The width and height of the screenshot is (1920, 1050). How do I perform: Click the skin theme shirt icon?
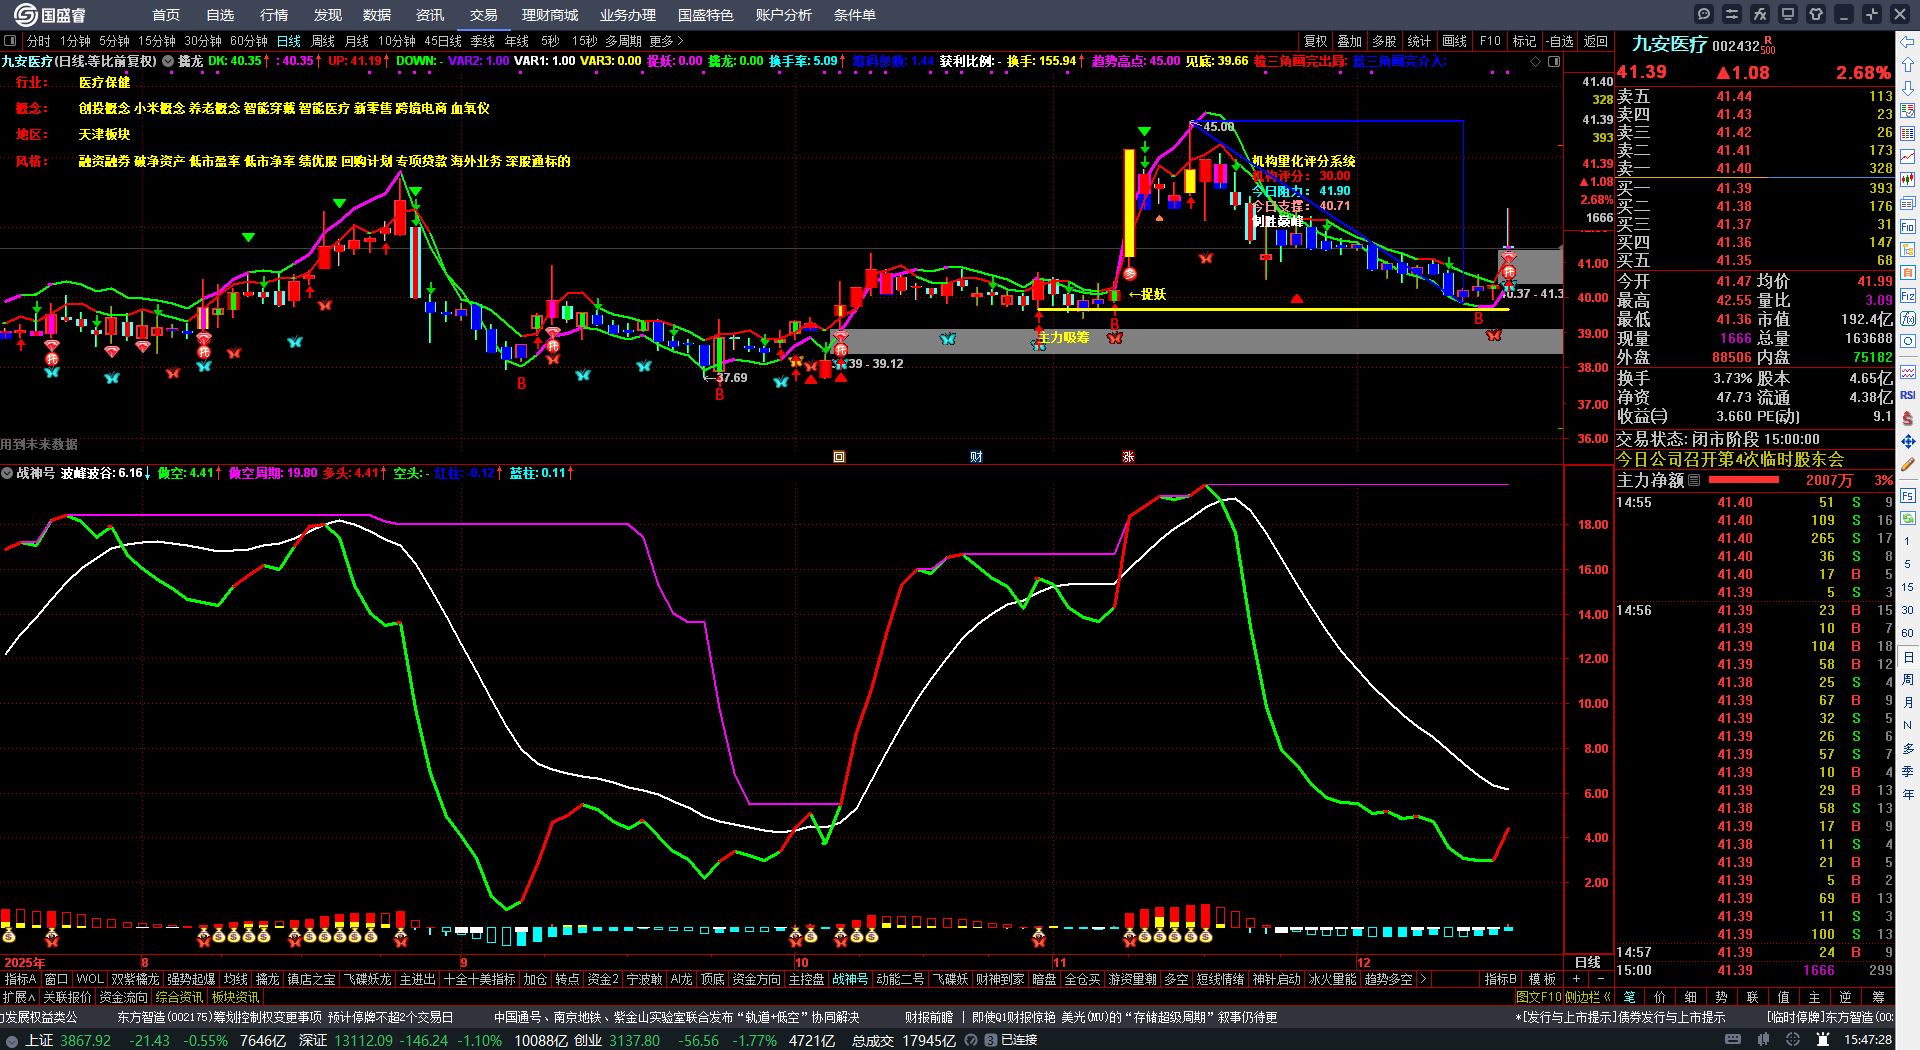tap(1816, 14)
